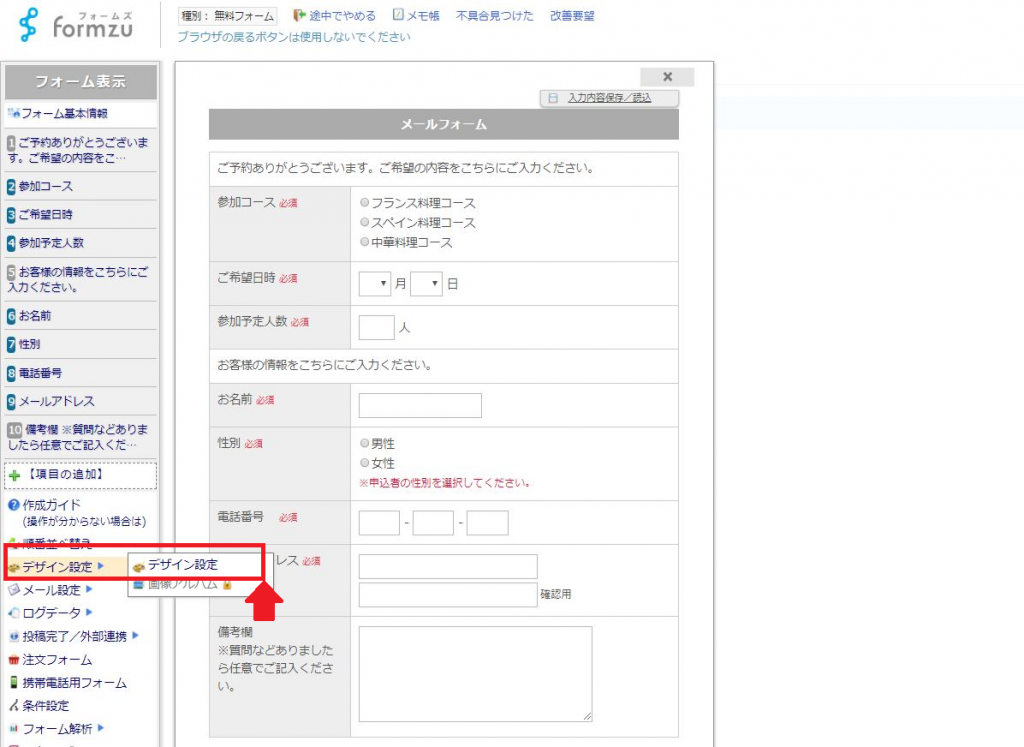Open ログデータ in the sidebar menu
This screenshot has width=1024, height=747.
tap(51, 613)
